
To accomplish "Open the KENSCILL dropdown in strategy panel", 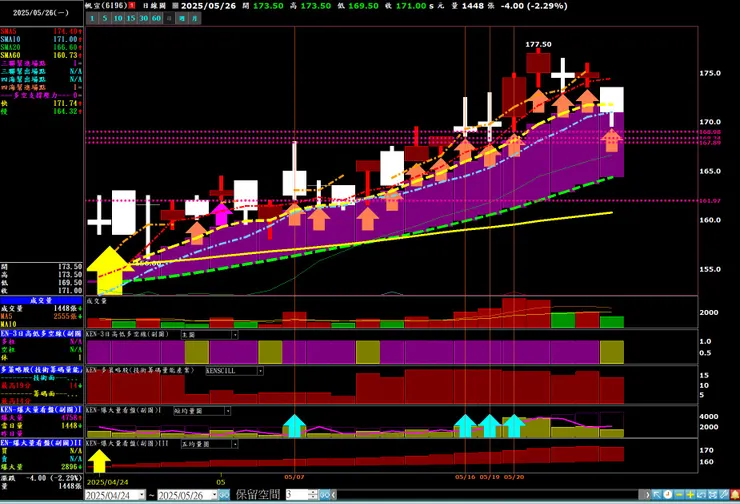I will pos(260,371).
